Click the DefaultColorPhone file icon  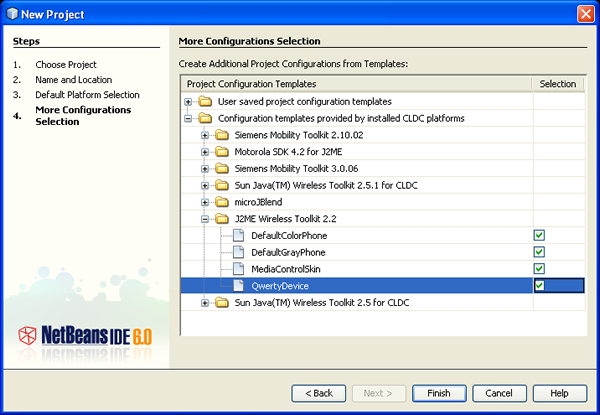click(x=238, y=236)
